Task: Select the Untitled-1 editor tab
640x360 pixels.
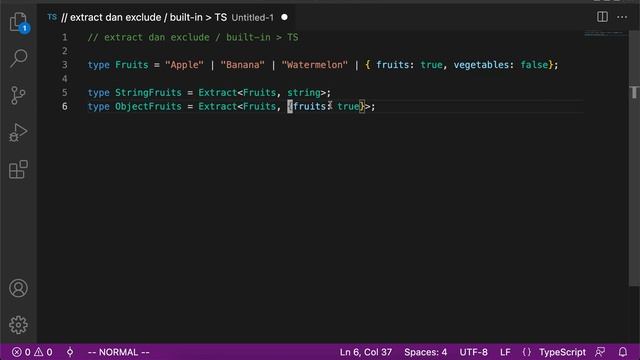Action: tap(167, 18)
